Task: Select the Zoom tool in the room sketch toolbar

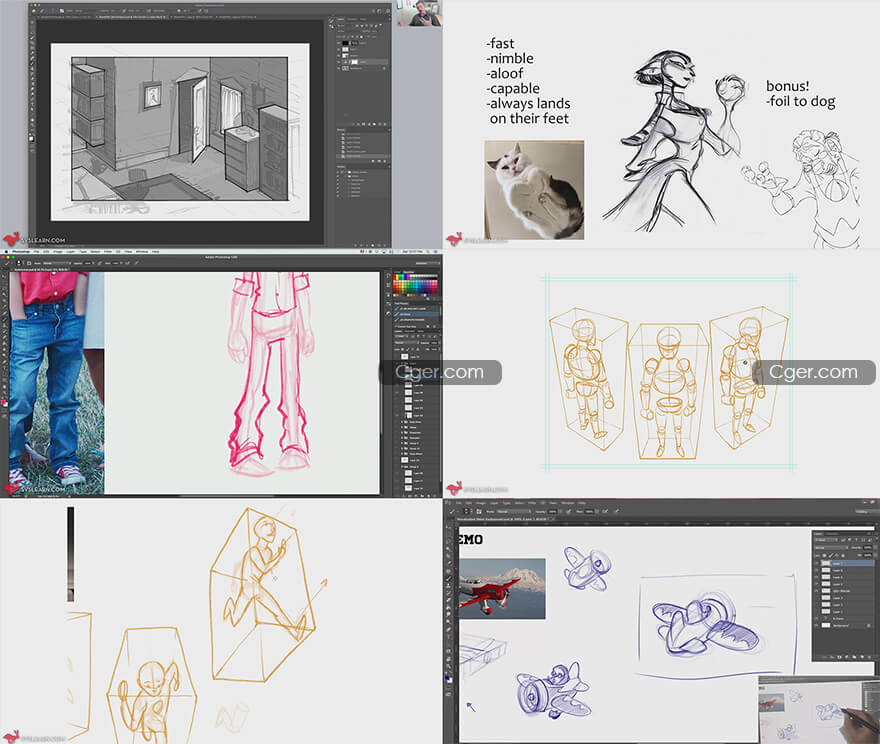Action: [x=31, y=125]
